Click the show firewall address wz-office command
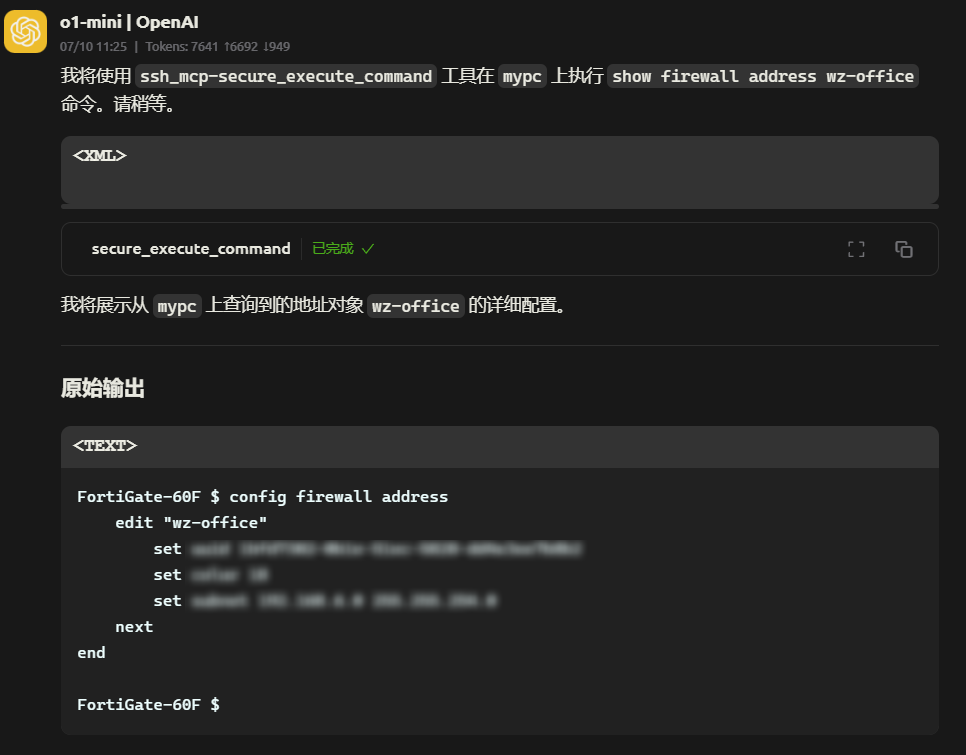Image resolution: width=966 pixels, height=755 pixels. [763, 76]
